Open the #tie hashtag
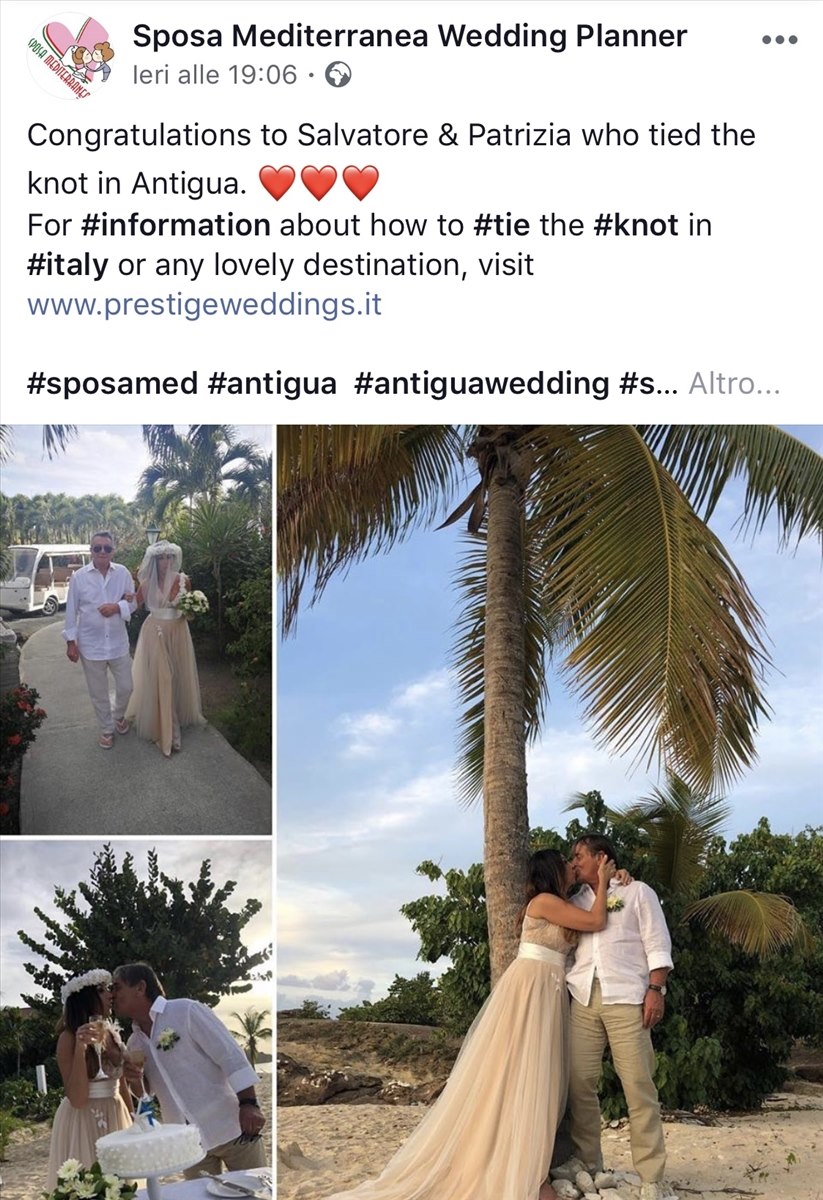Screen dimensions: 823x1200 pos(503,225)
